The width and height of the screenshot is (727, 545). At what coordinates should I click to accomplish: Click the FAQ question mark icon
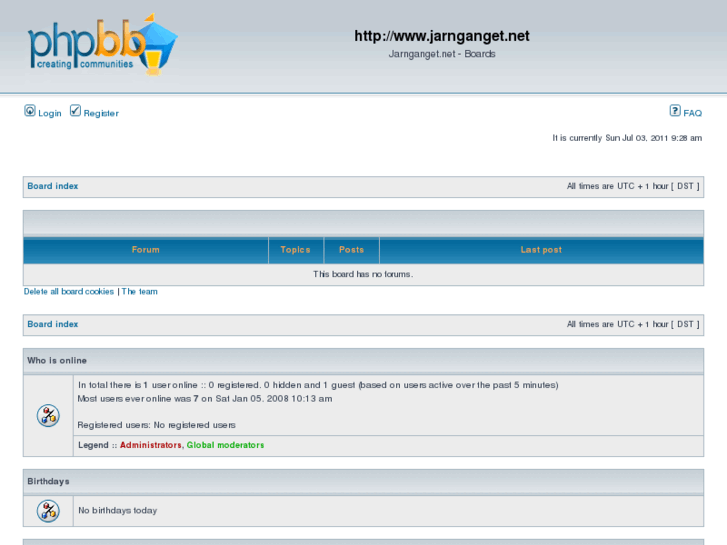click(x=675, y=111)
